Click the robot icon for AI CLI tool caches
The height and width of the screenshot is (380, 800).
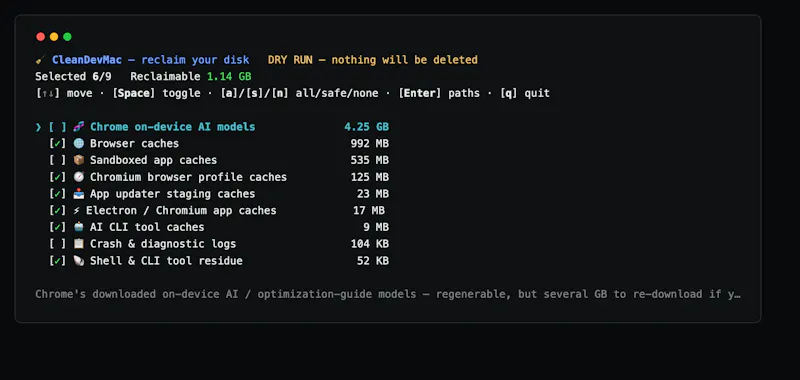coord(79,227)
